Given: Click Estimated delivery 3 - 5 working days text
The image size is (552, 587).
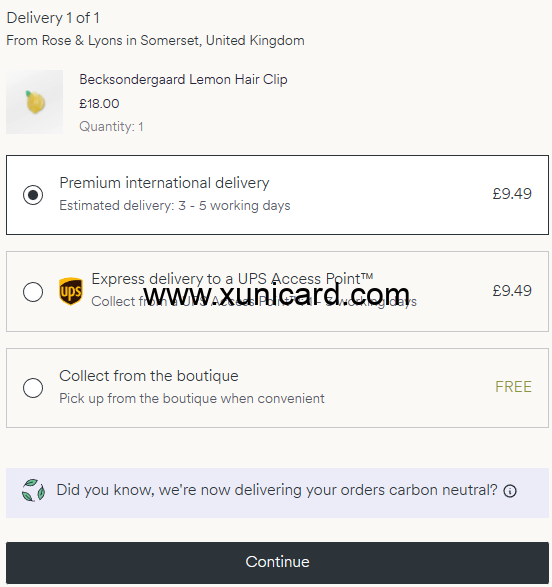Looking at the screenshot, I should click(175, 206).
